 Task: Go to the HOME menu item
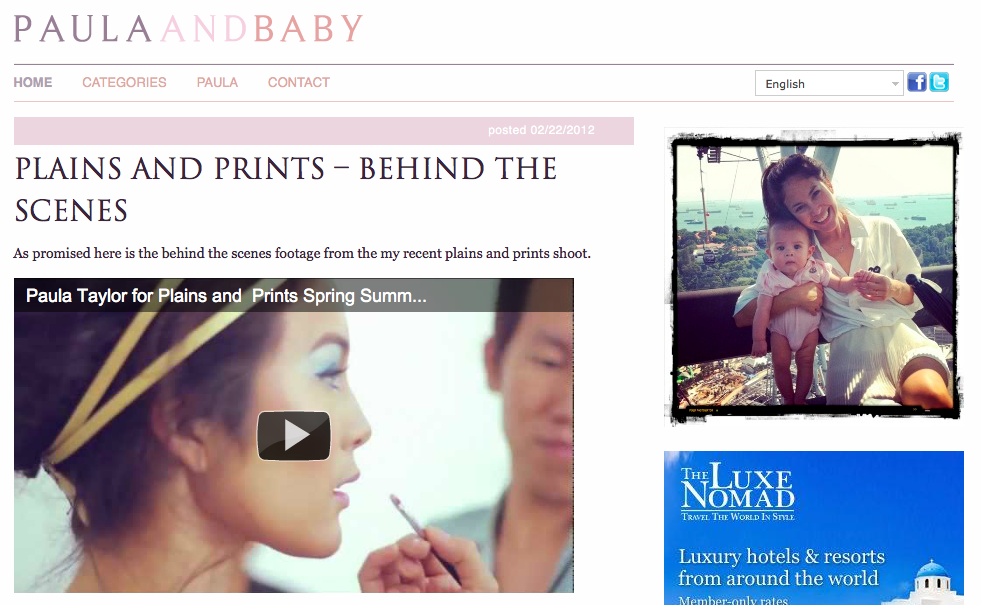[33, 83]
